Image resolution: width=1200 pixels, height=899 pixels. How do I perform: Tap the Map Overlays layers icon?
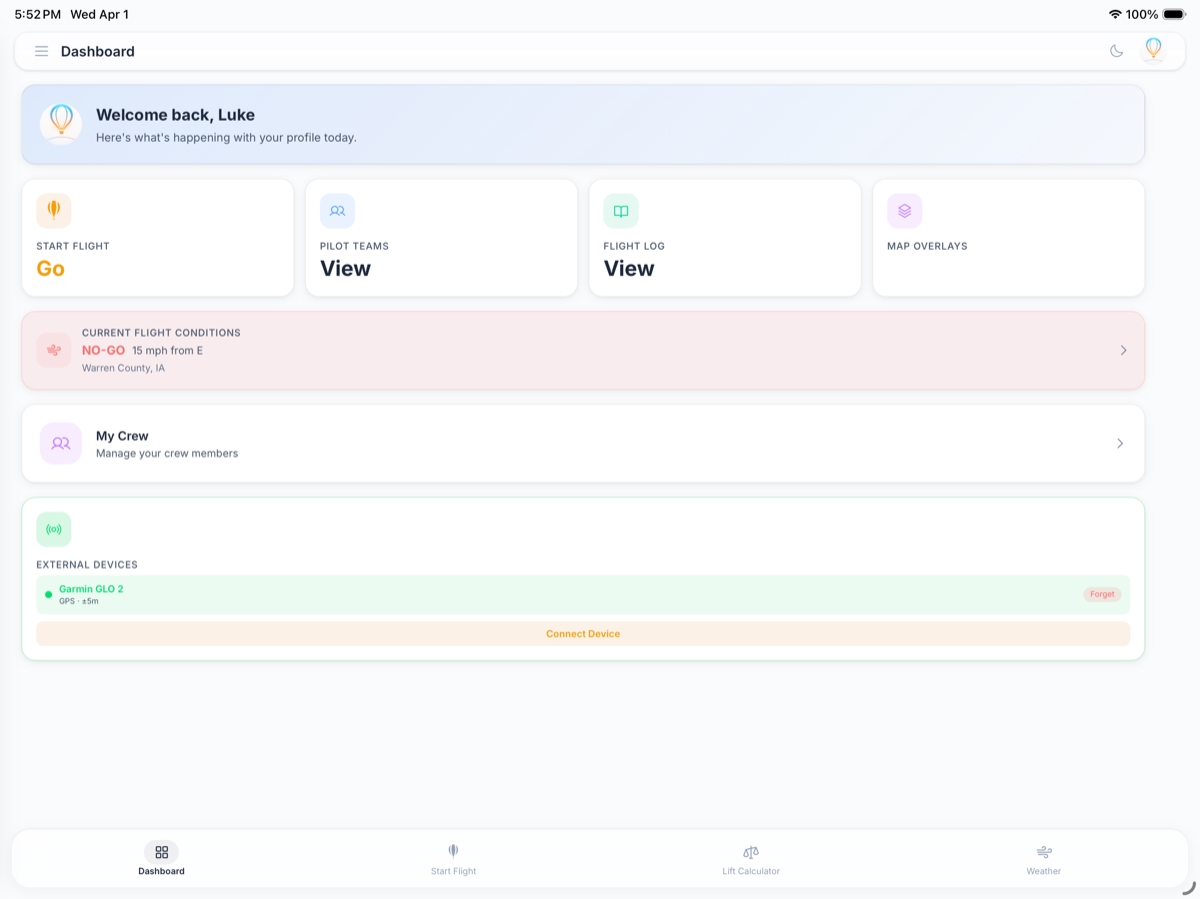(904, 211)
